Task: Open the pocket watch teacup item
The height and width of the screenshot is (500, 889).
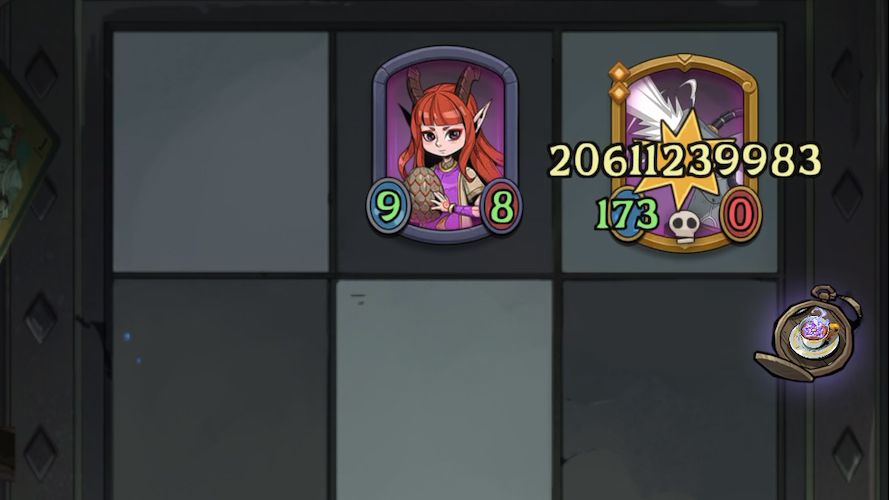Action: 809,334
